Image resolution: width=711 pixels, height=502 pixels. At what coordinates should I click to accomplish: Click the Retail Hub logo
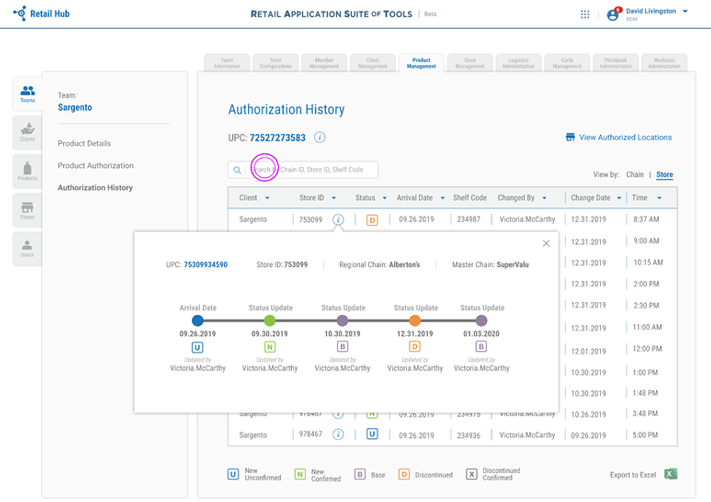coord(41,14)
